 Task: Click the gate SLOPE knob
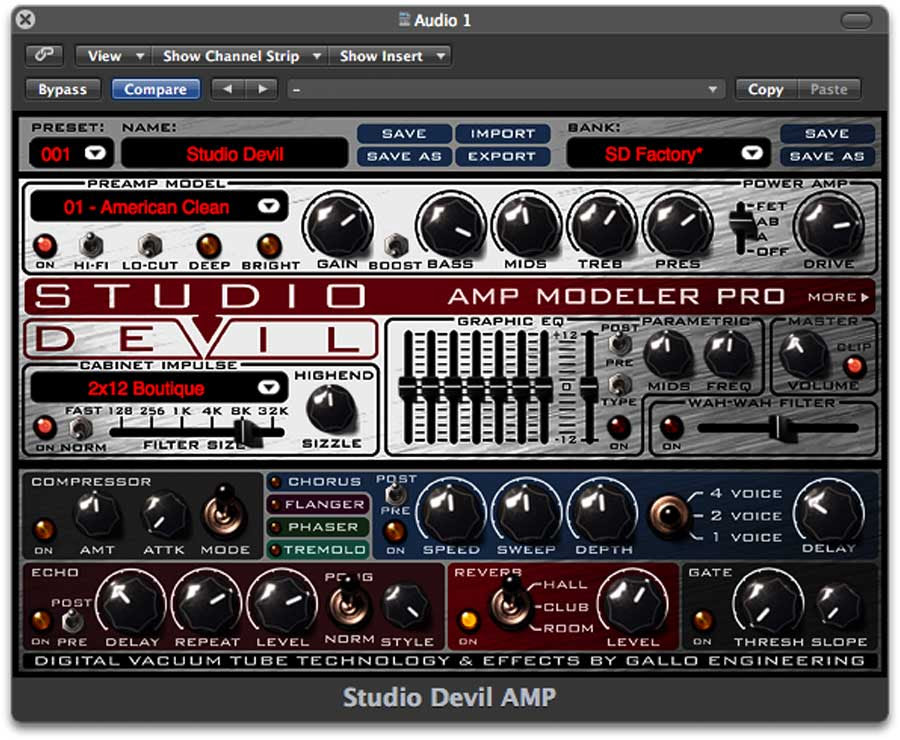coord(839,606)
